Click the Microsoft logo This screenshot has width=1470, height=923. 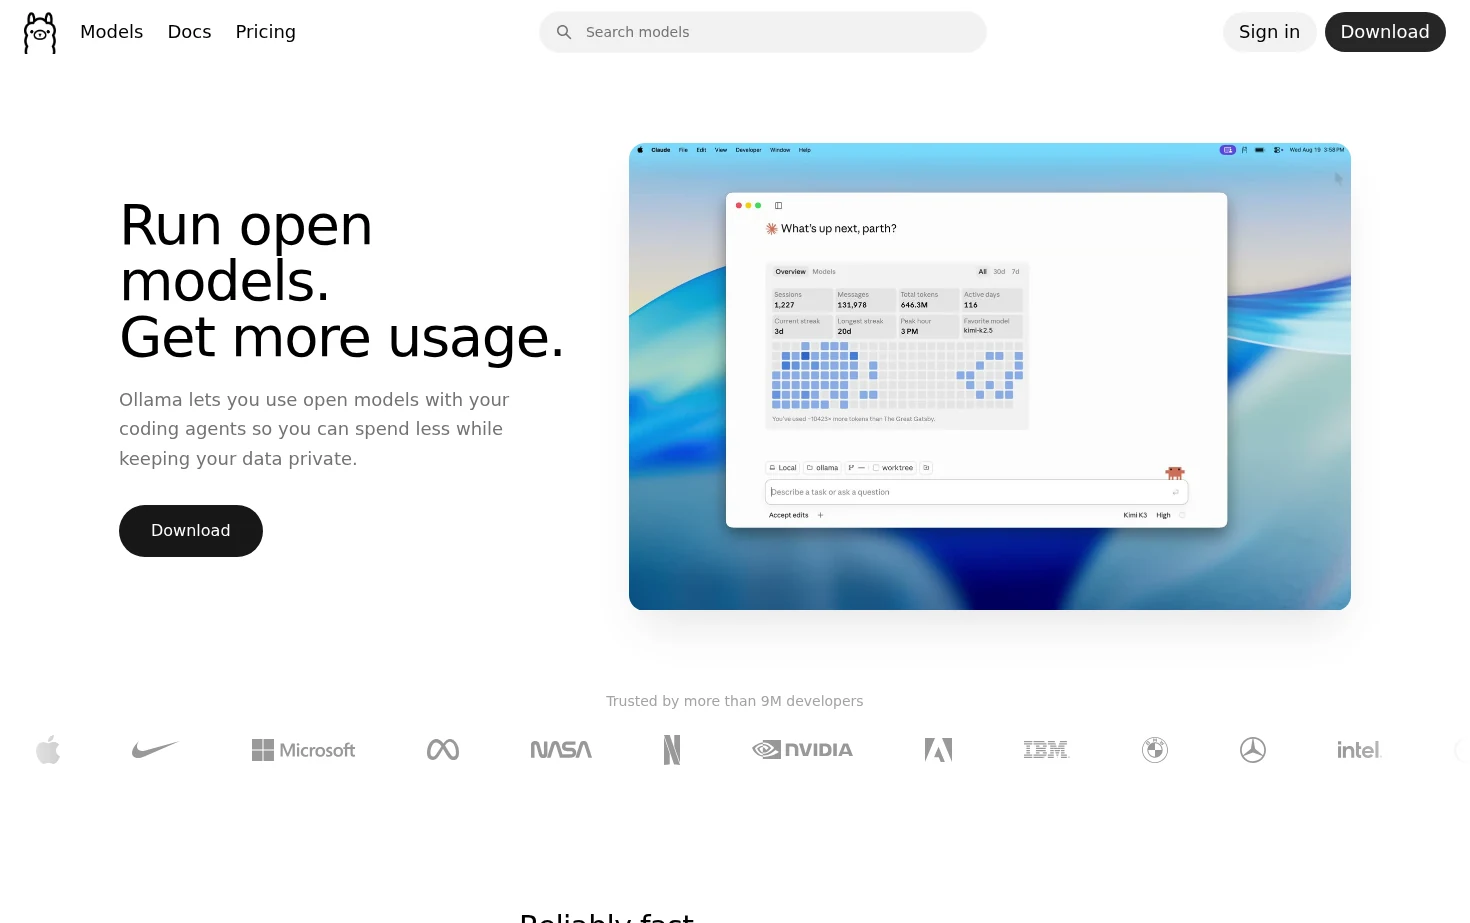click(x=304, y=750)
